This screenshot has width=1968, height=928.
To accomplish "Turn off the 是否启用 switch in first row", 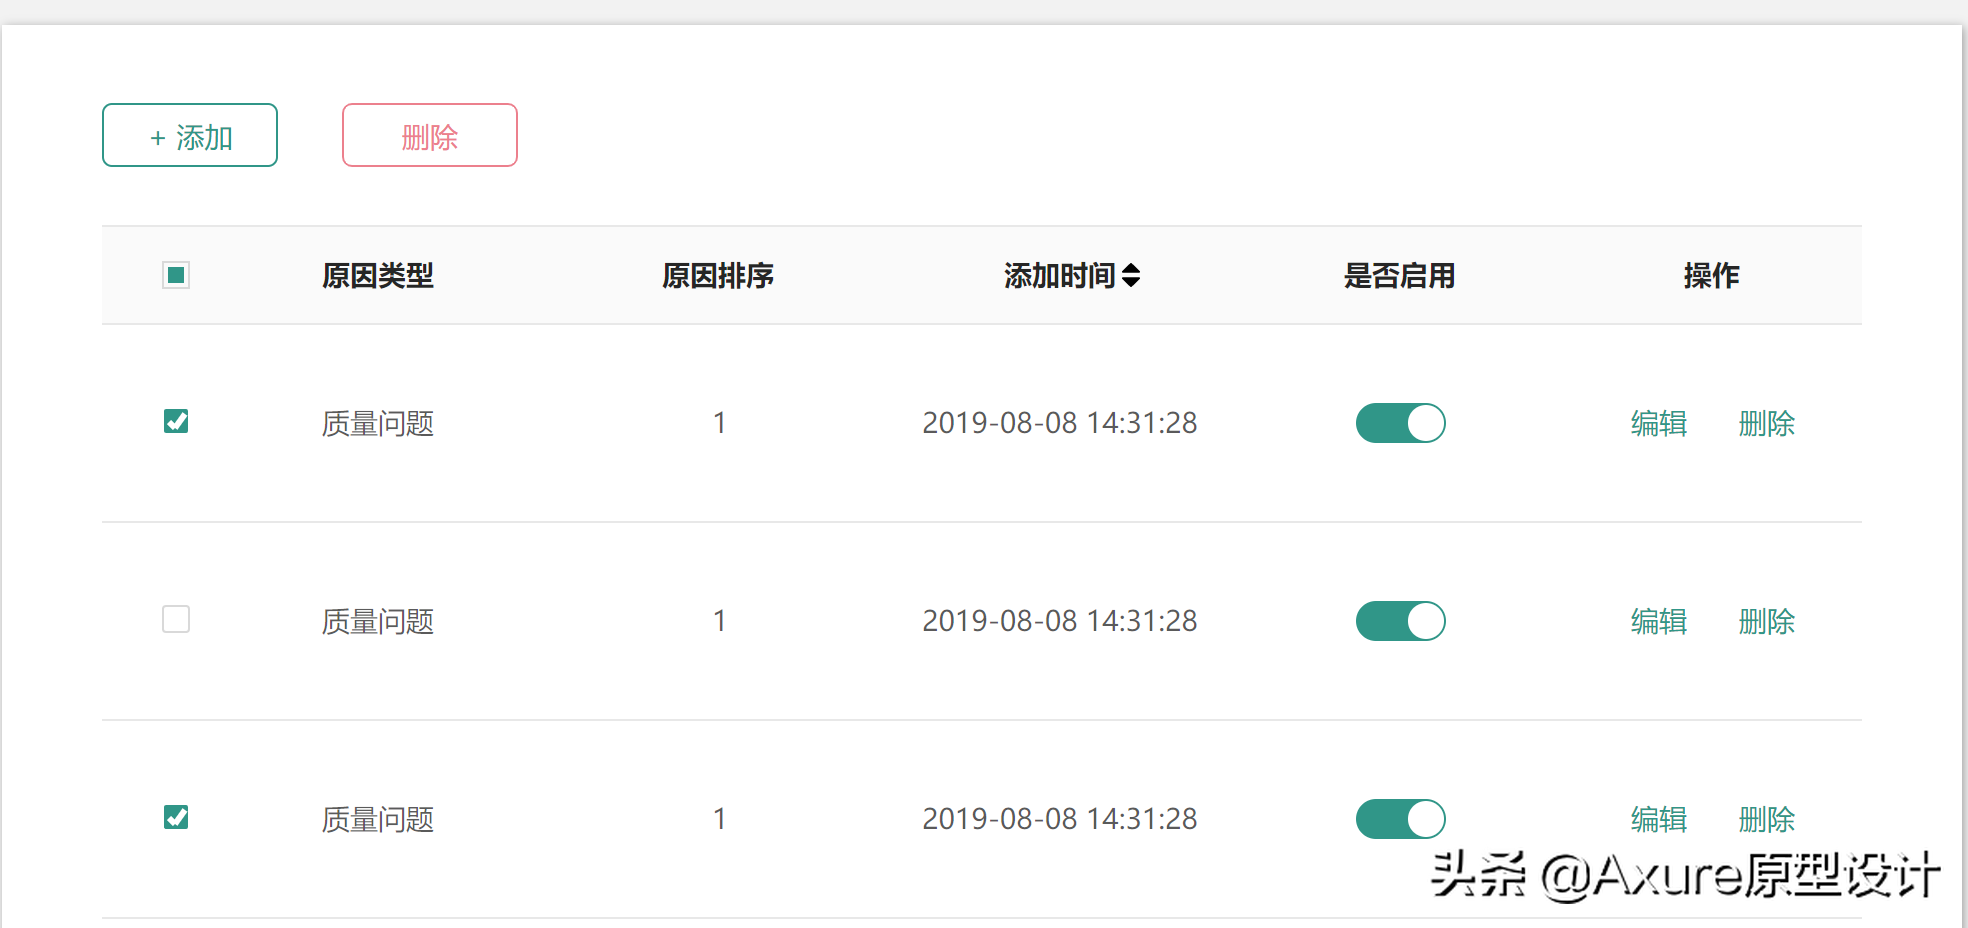I will 1401,423.
